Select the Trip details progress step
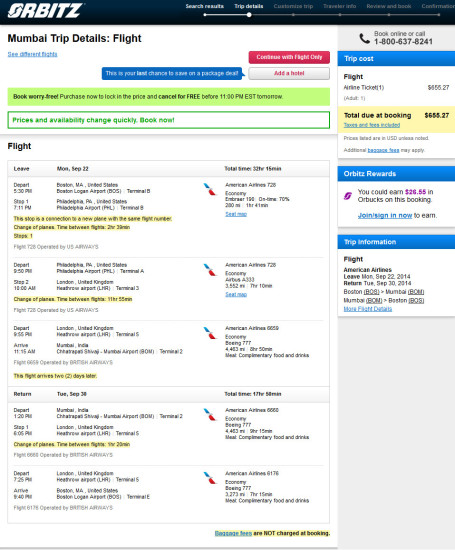Screen dimensions: 455x550 click(x=249, y=6)
